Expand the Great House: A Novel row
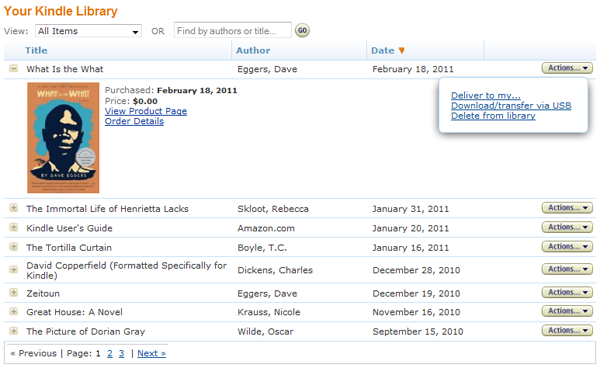The image size is (600, 368). [14, 312]
